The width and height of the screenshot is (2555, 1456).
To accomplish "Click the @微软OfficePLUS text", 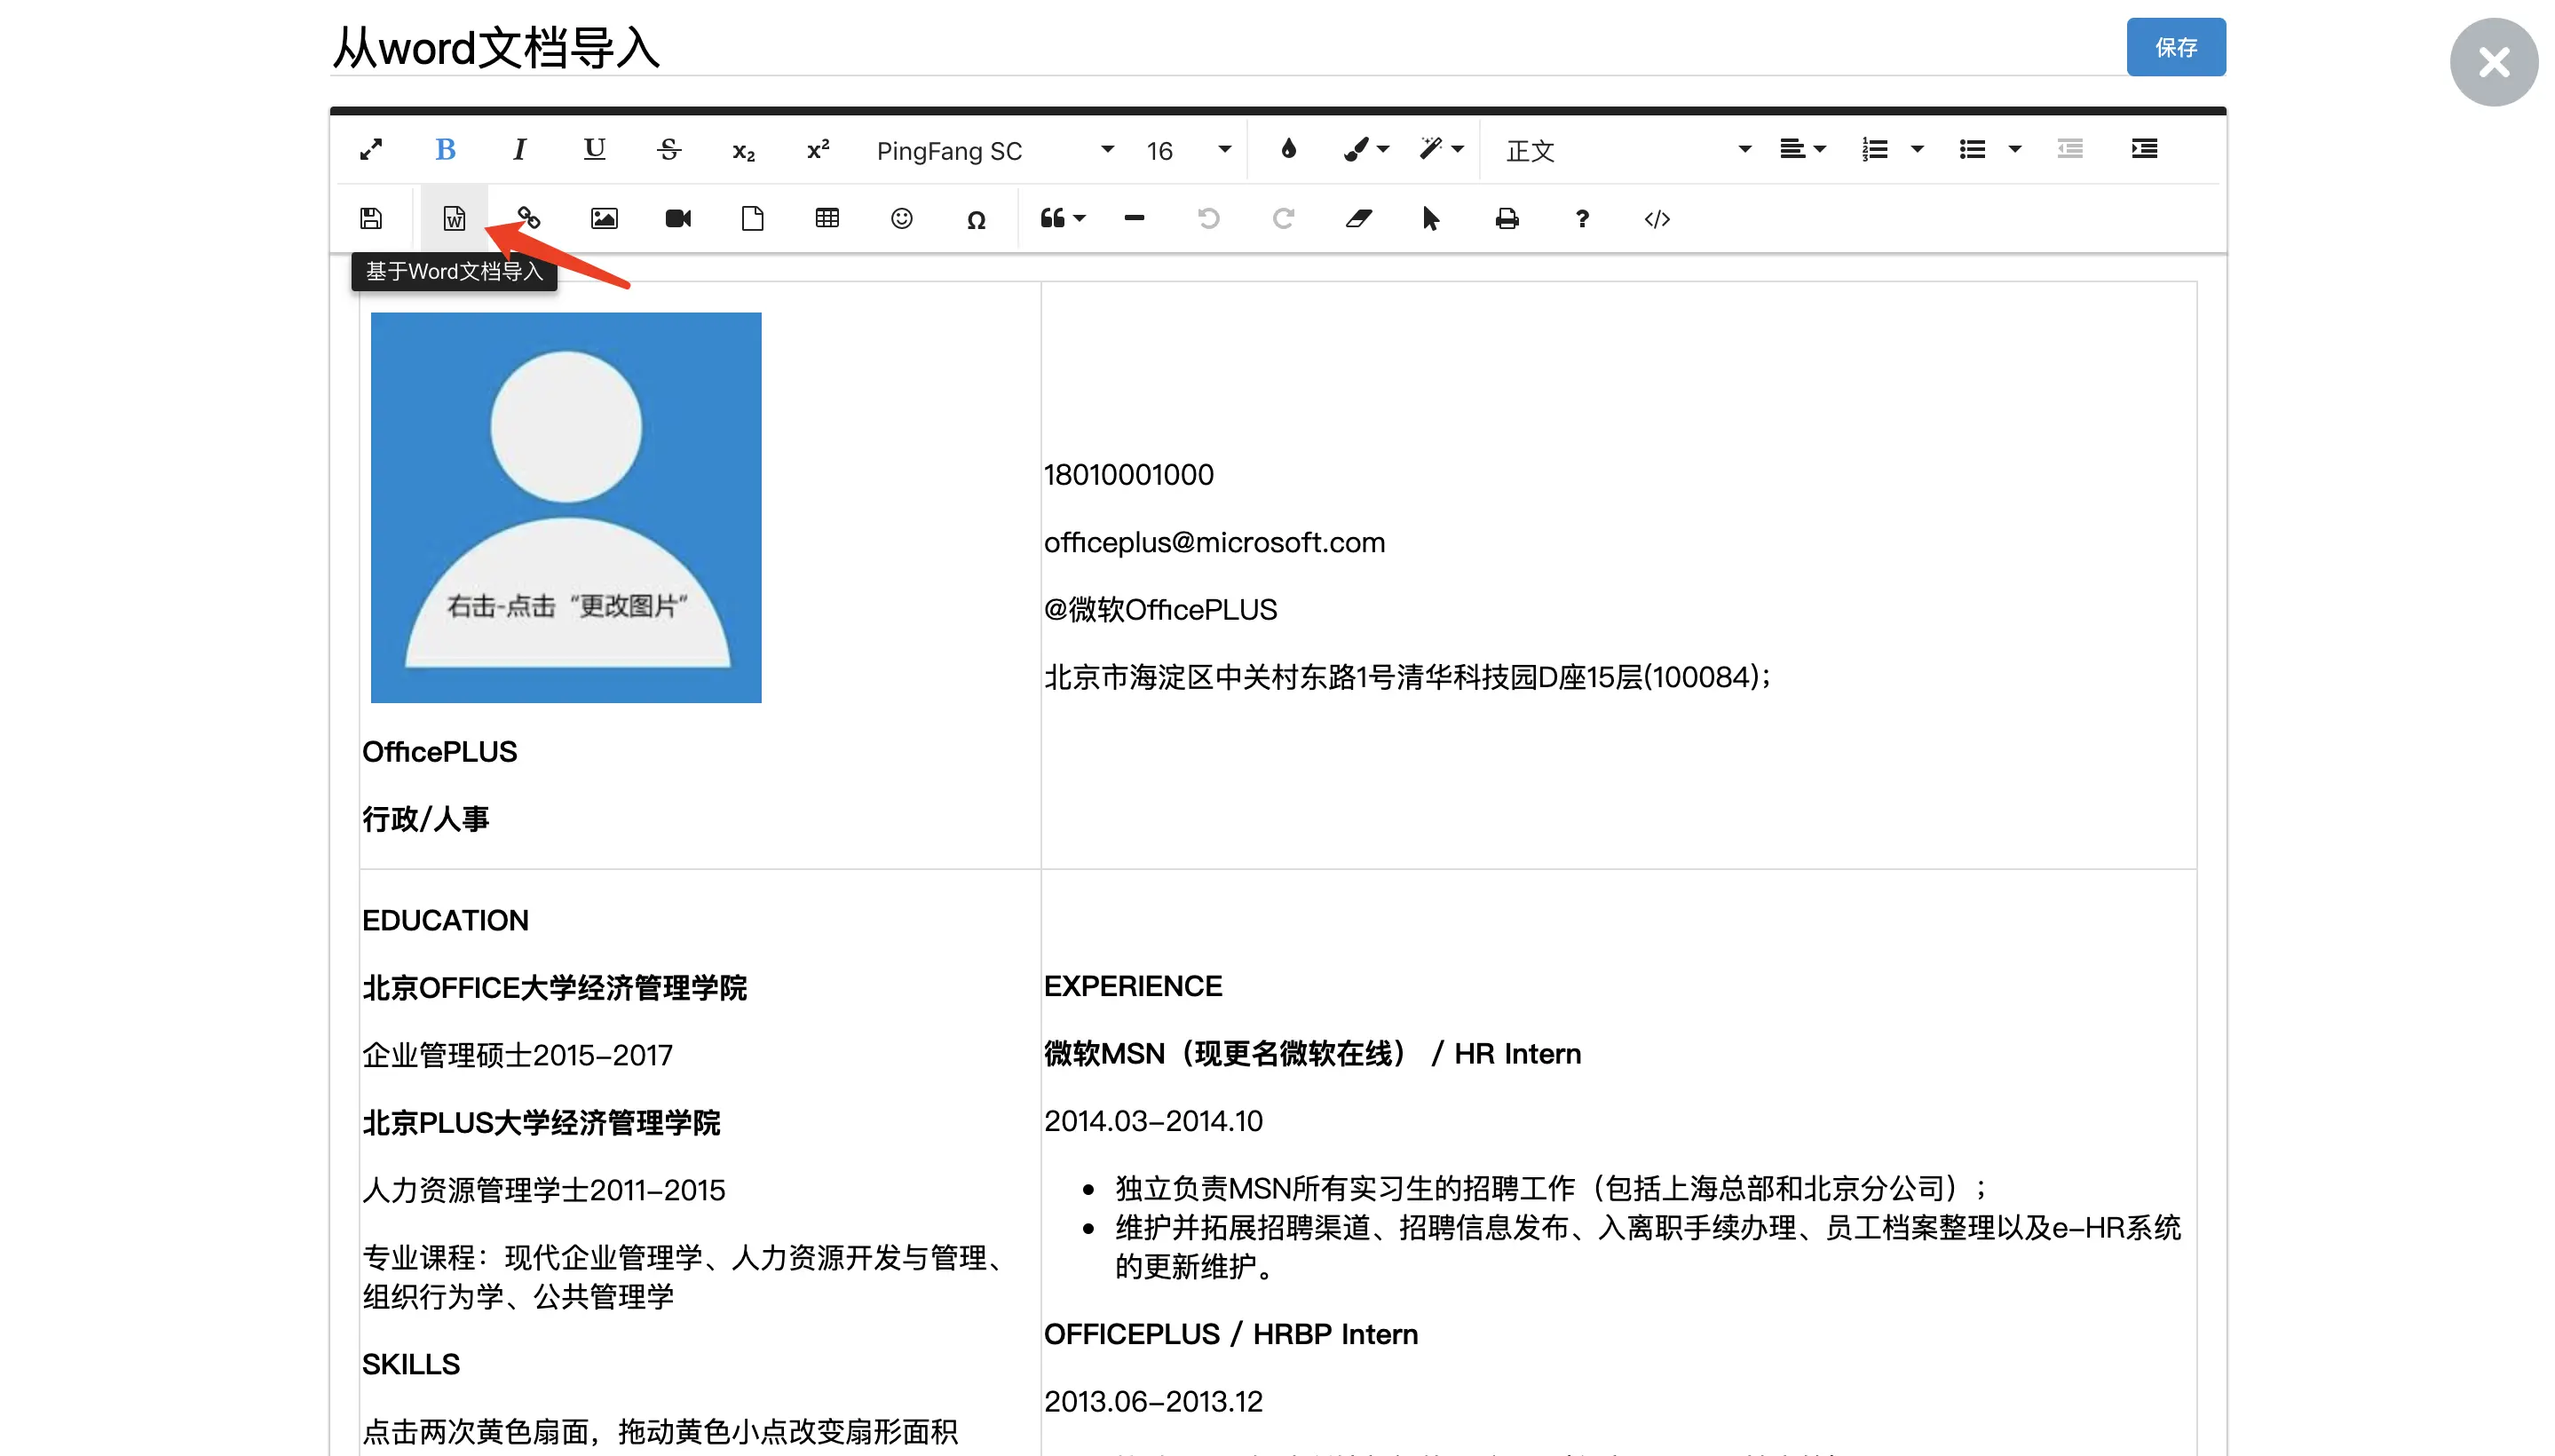I will tap(1161, 610).
